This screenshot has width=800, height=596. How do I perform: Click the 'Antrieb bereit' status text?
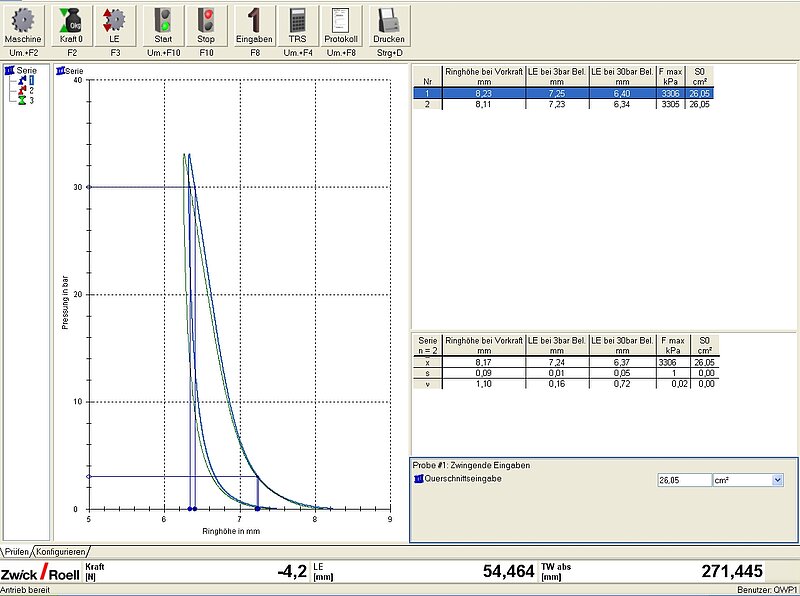coord(26,590)
